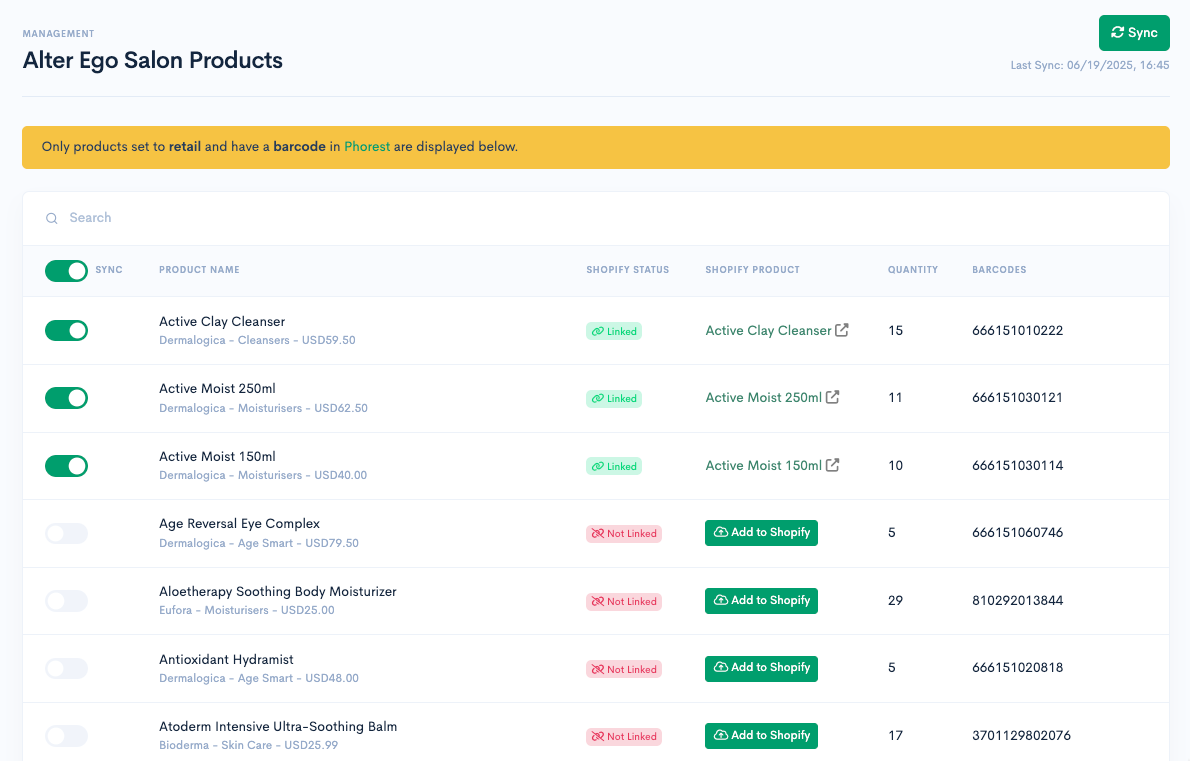
Task: Select barcode 666151030121
Action: (x=1018, y=398)
